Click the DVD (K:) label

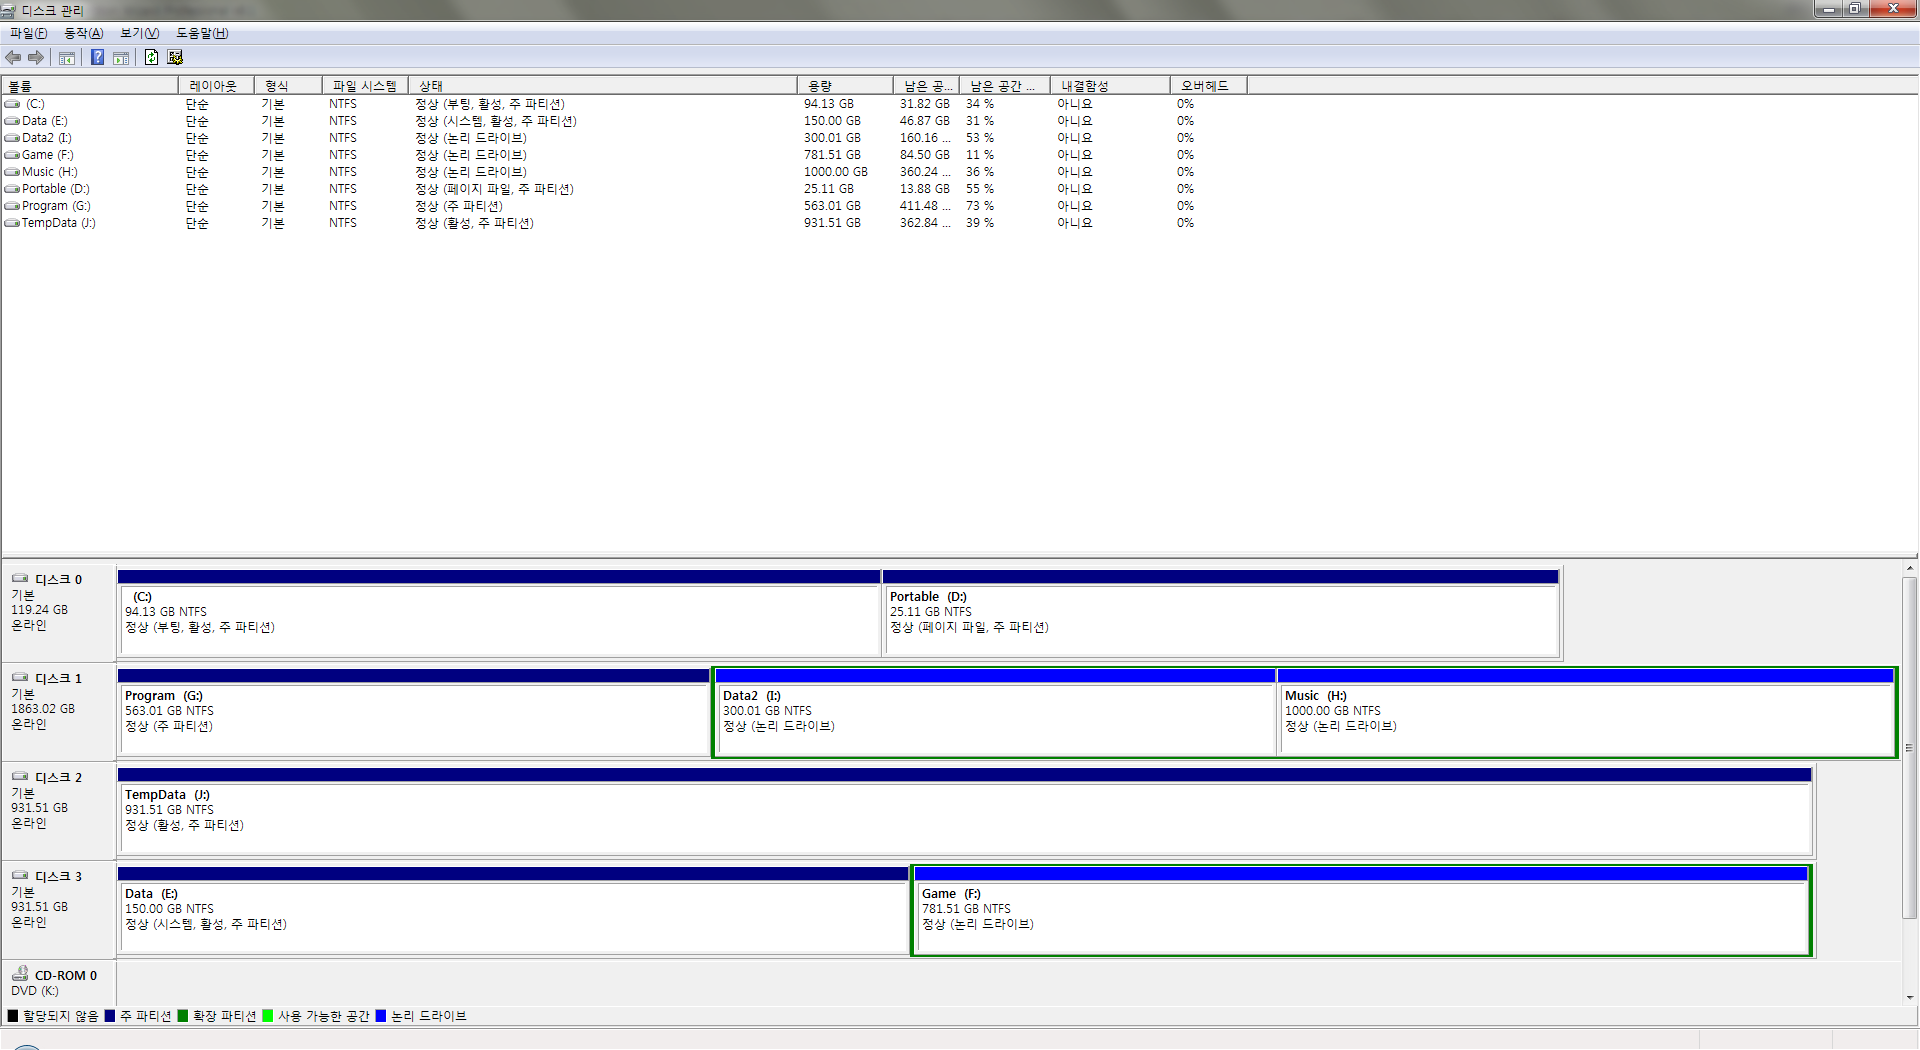[35, 991]
